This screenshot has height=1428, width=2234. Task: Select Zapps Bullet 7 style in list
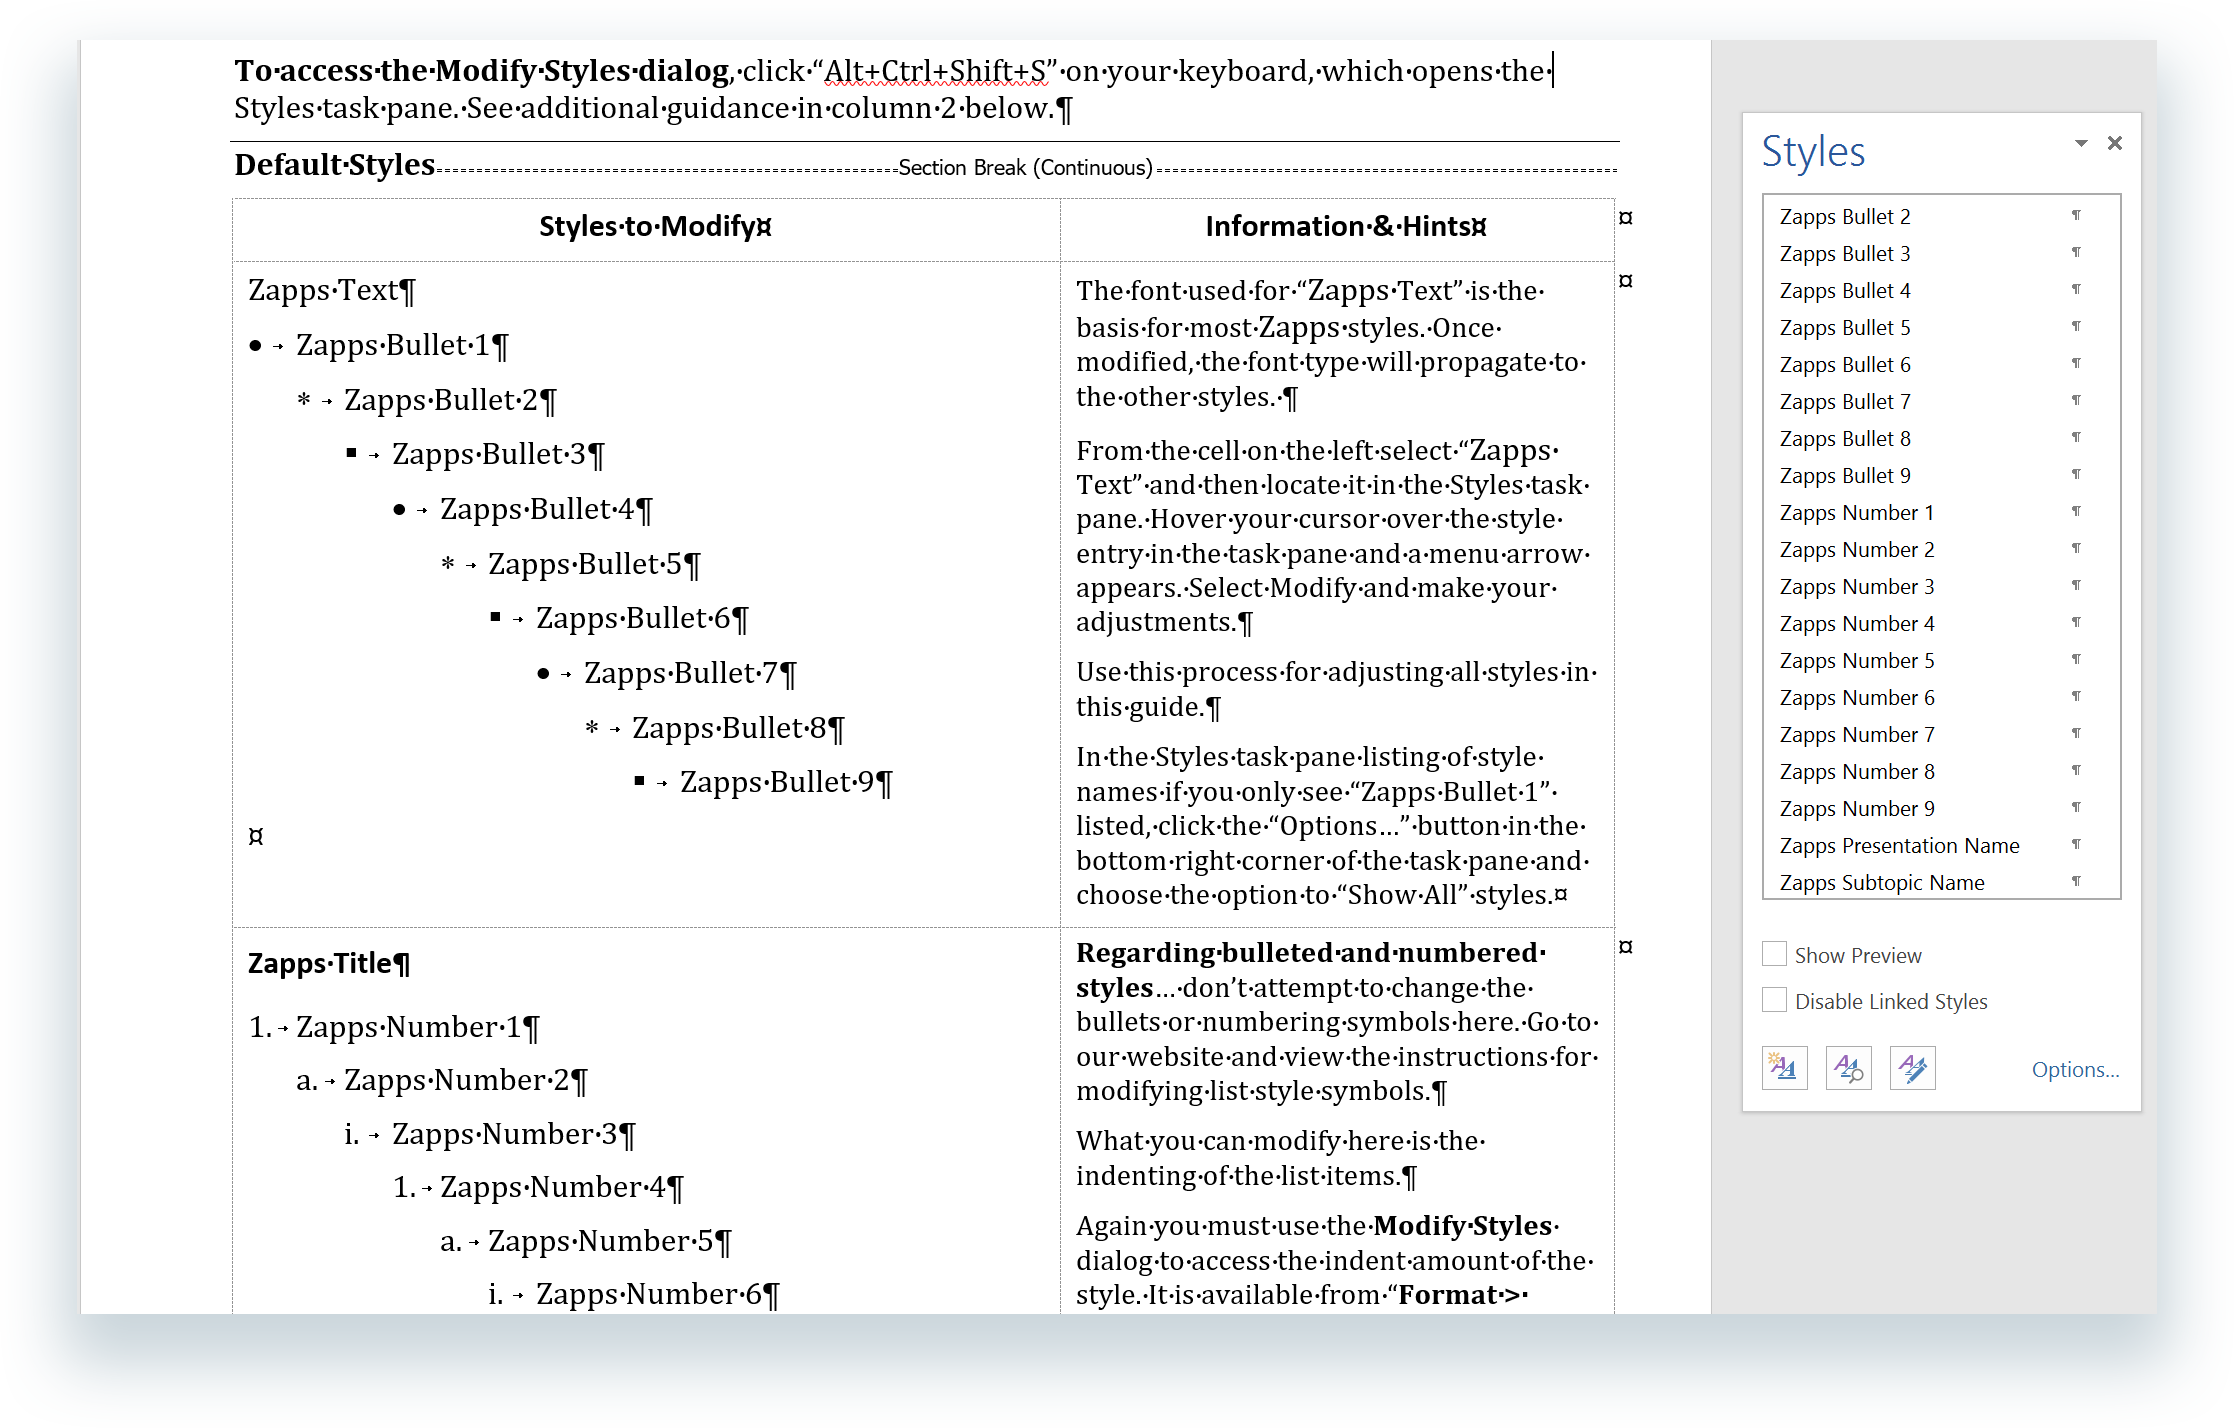pyautogui.click(x=1940, y=401)
